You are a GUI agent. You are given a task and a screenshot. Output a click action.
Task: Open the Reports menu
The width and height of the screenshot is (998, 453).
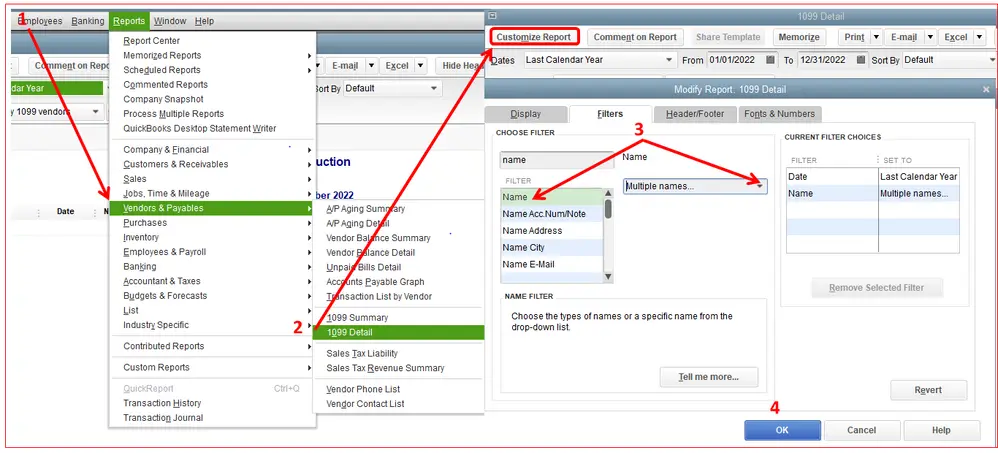[x=128, y=21]
